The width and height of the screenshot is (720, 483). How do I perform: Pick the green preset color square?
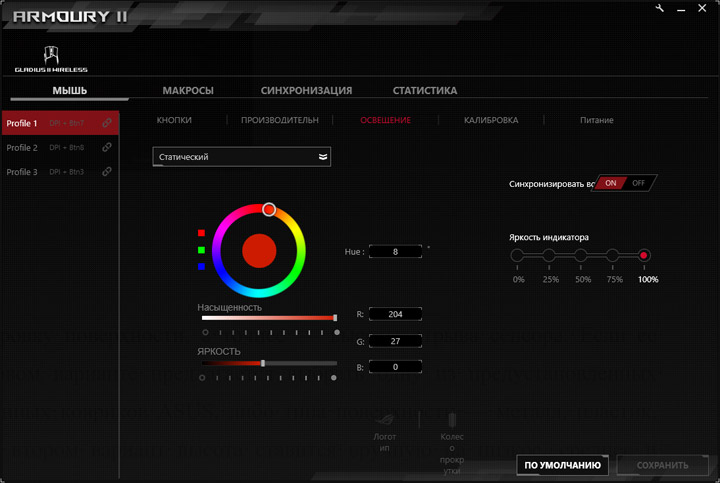(x=201, y=250)
